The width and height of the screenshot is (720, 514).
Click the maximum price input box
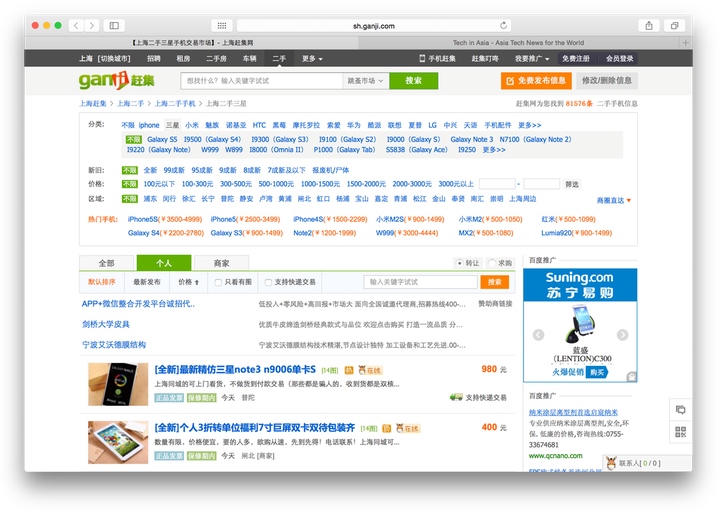coord(541,184)
